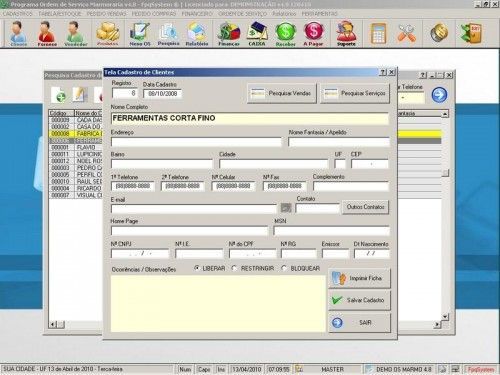This screenshot has height=375, width=500.
Task: Click the MSN input field
Action: 331,231
